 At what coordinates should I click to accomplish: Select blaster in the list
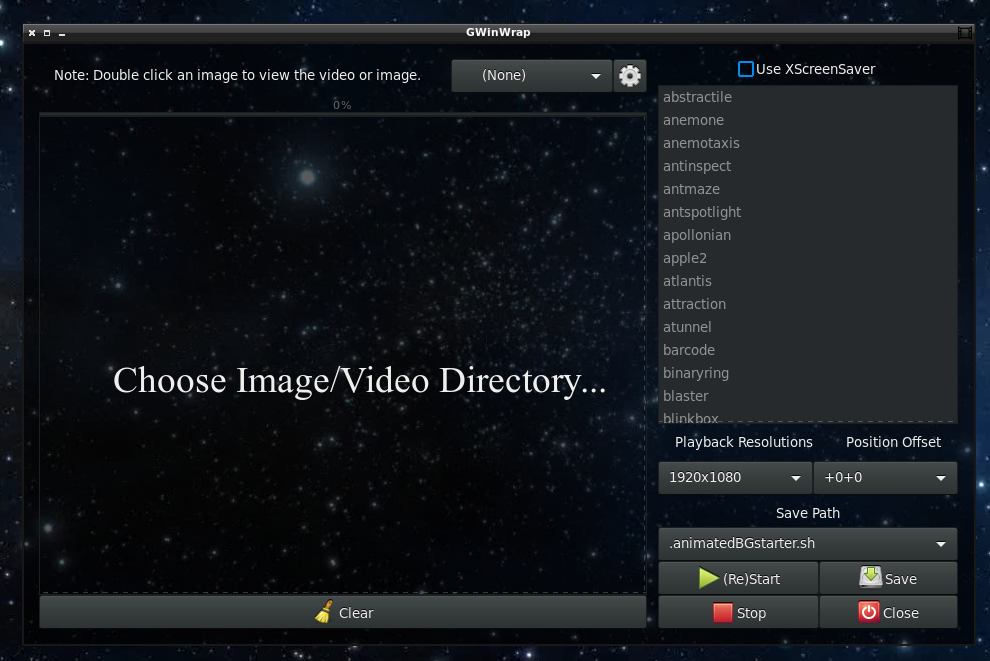[x=808, y=396]
